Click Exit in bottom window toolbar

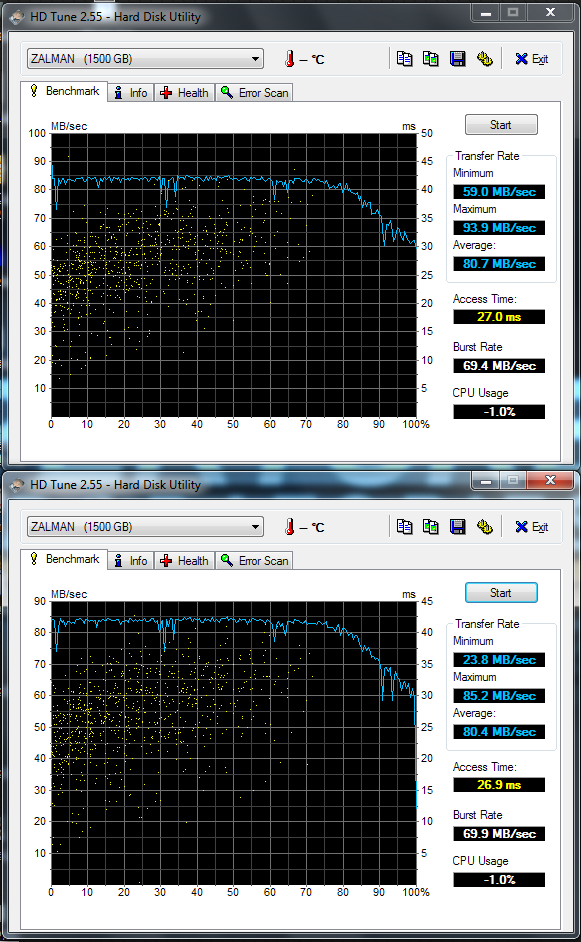[532, 527]
